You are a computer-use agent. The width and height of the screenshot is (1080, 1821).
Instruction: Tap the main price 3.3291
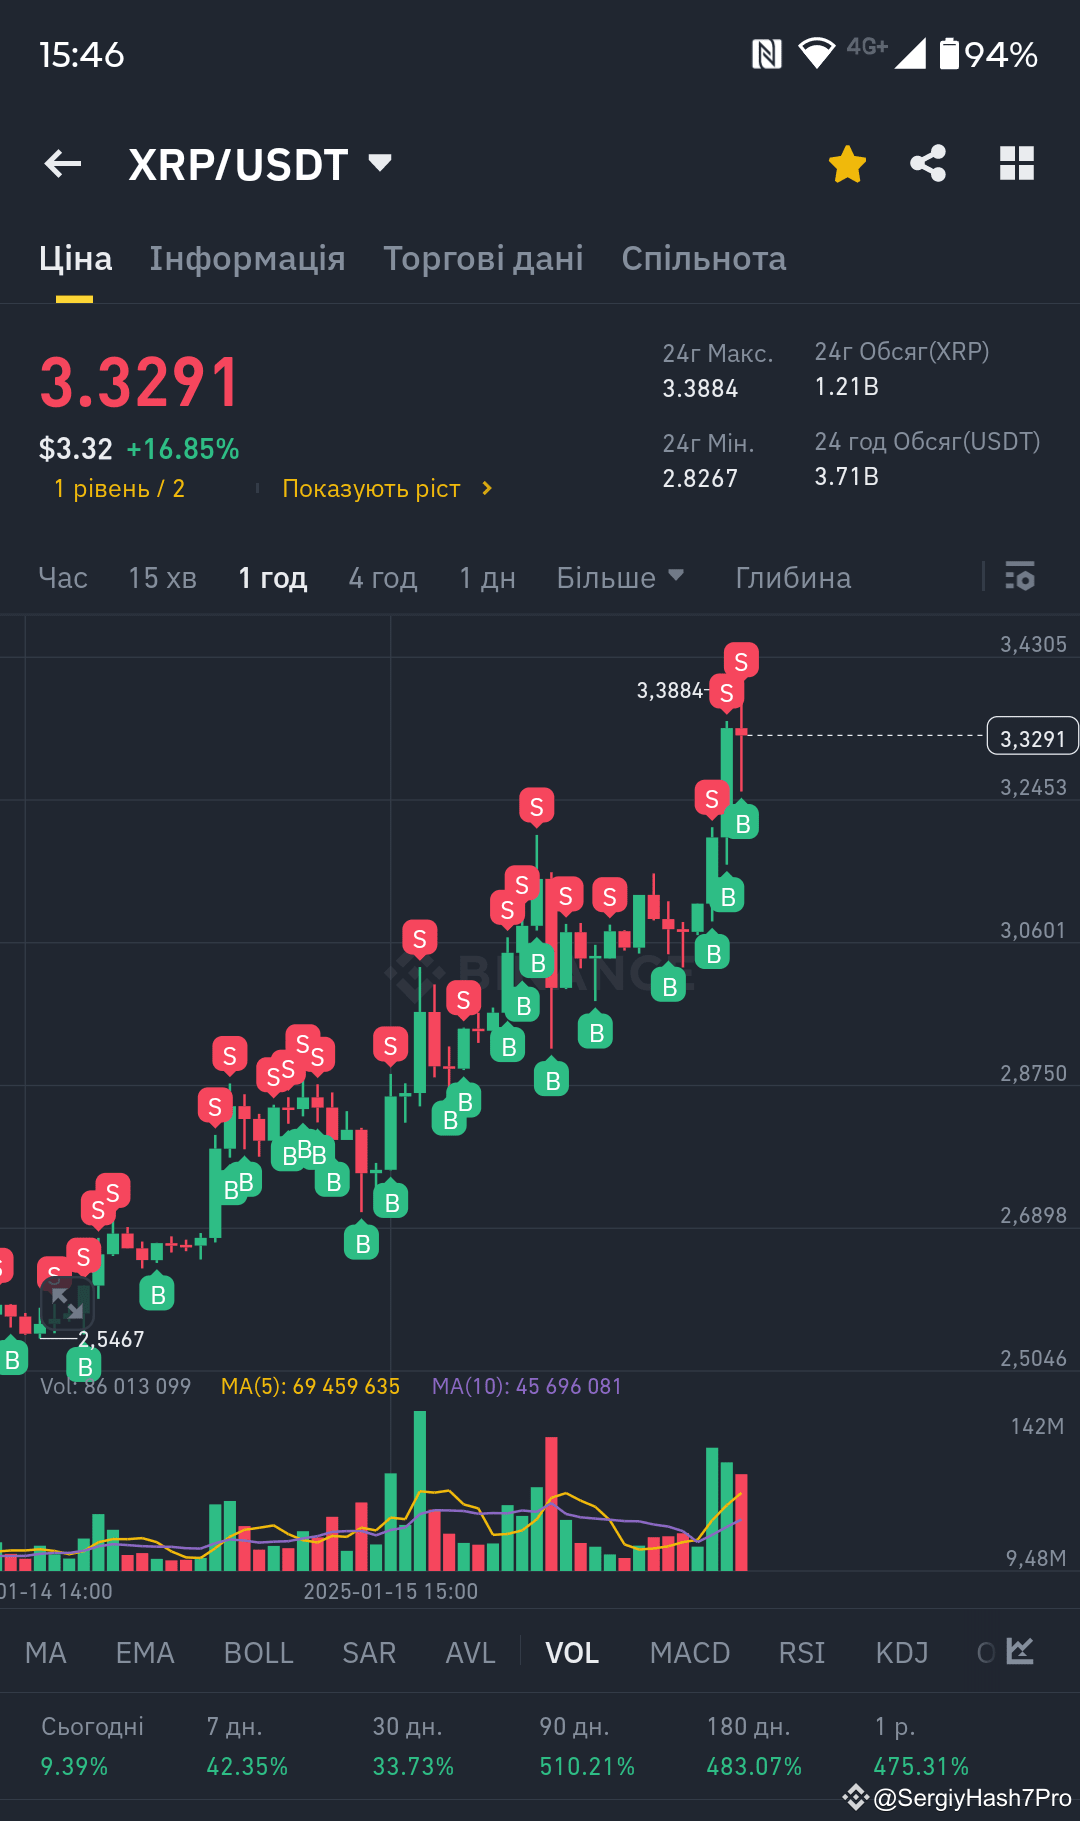[139, 383]
